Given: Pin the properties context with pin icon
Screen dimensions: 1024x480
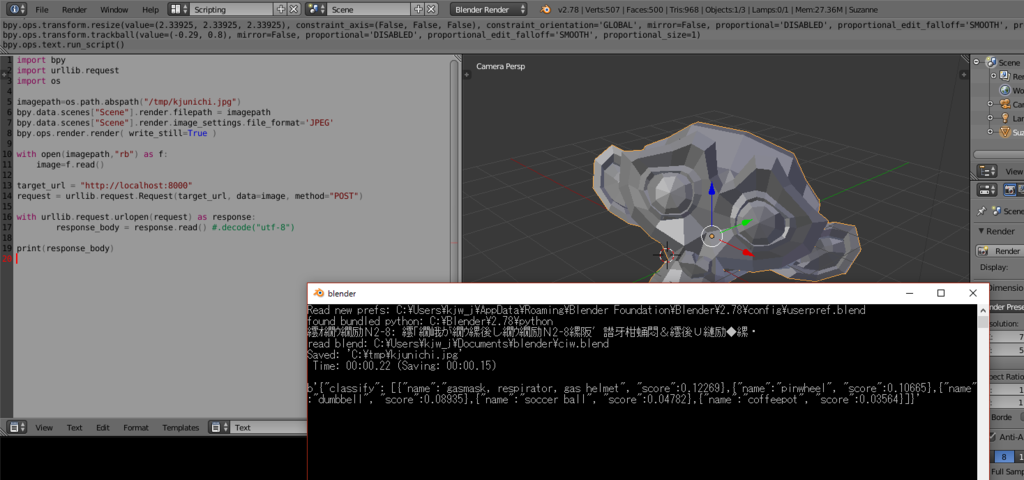Looking at the screenshot, I should [981, 212].
